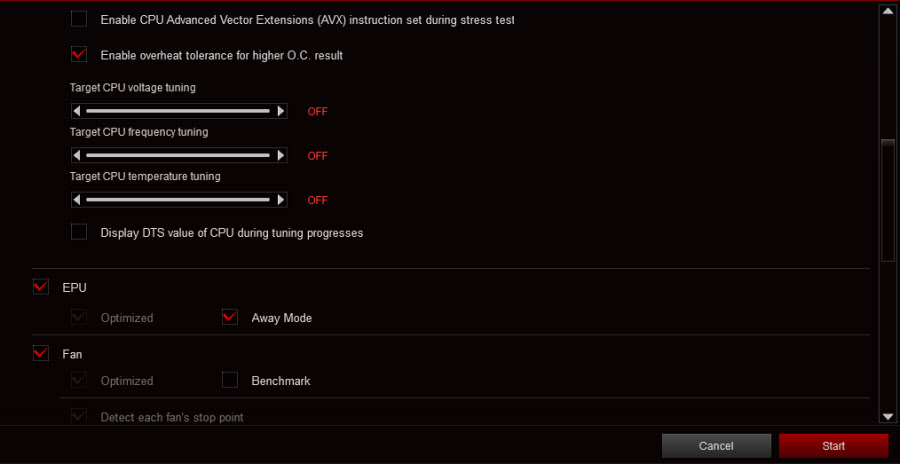Click the scrollbar down arrow
This screenshot has height=464, width=900.
[x=888, y=416]
